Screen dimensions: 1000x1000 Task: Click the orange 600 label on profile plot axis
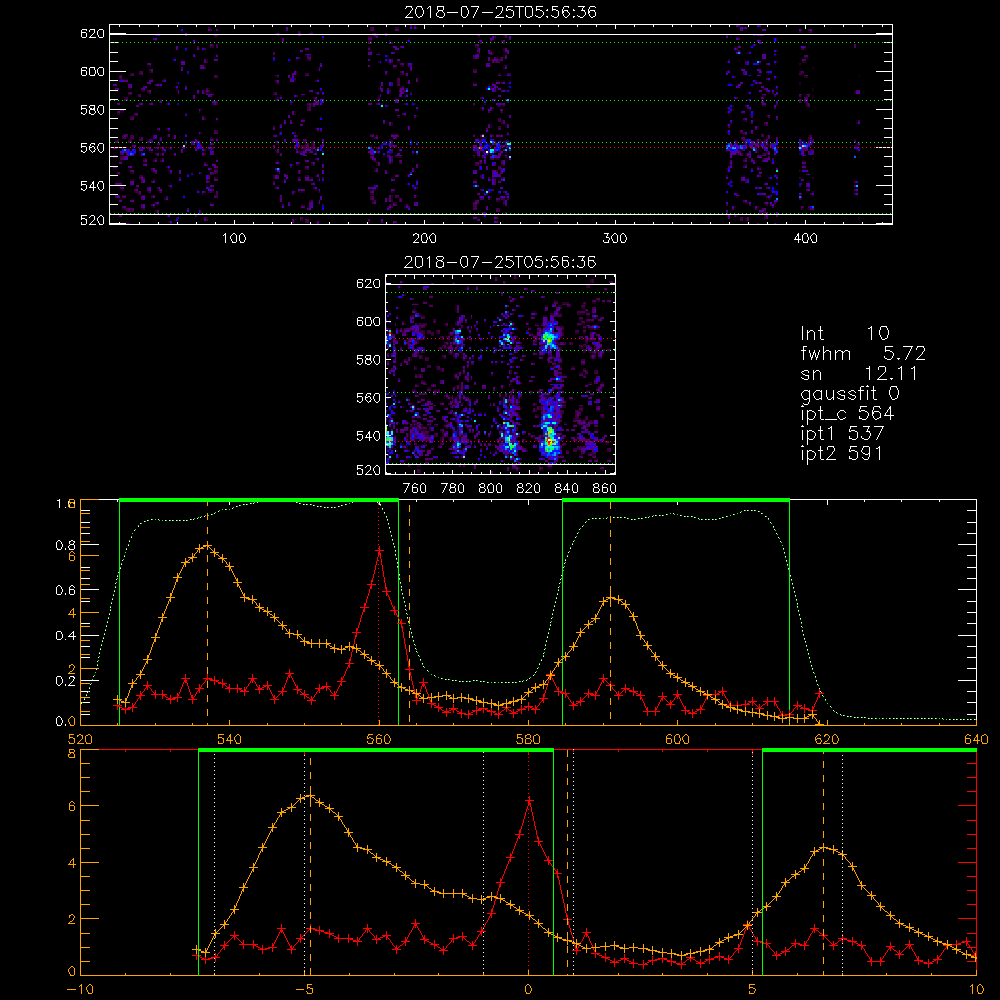(677, 739)
